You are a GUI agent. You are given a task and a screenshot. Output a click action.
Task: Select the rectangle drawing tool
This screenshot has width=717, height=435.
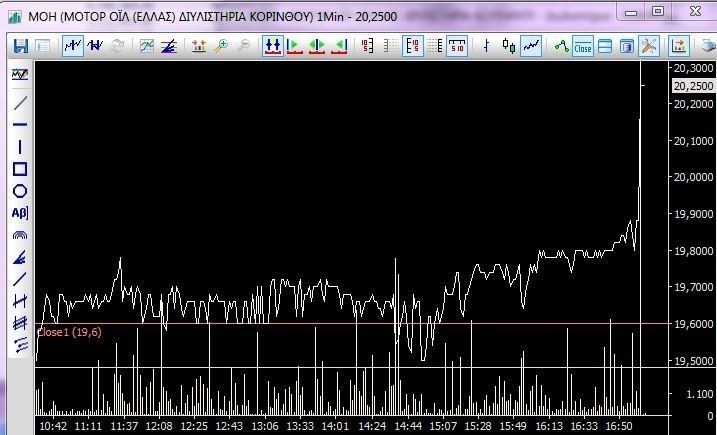pyautogui.click(x=20, y=169)
